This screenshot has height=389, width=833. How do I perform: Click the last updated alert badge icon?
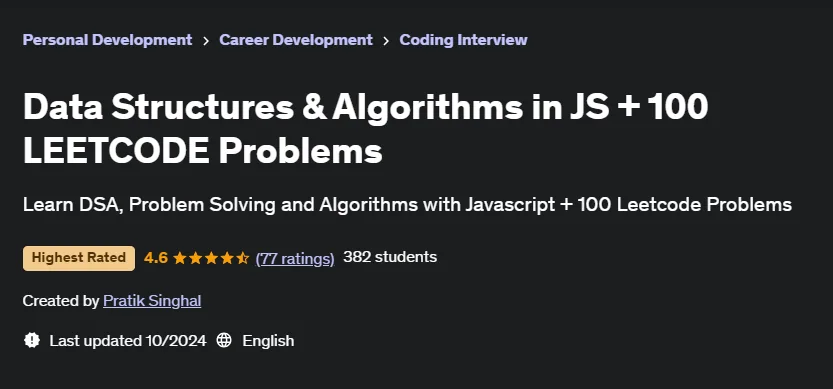point(32,340)
